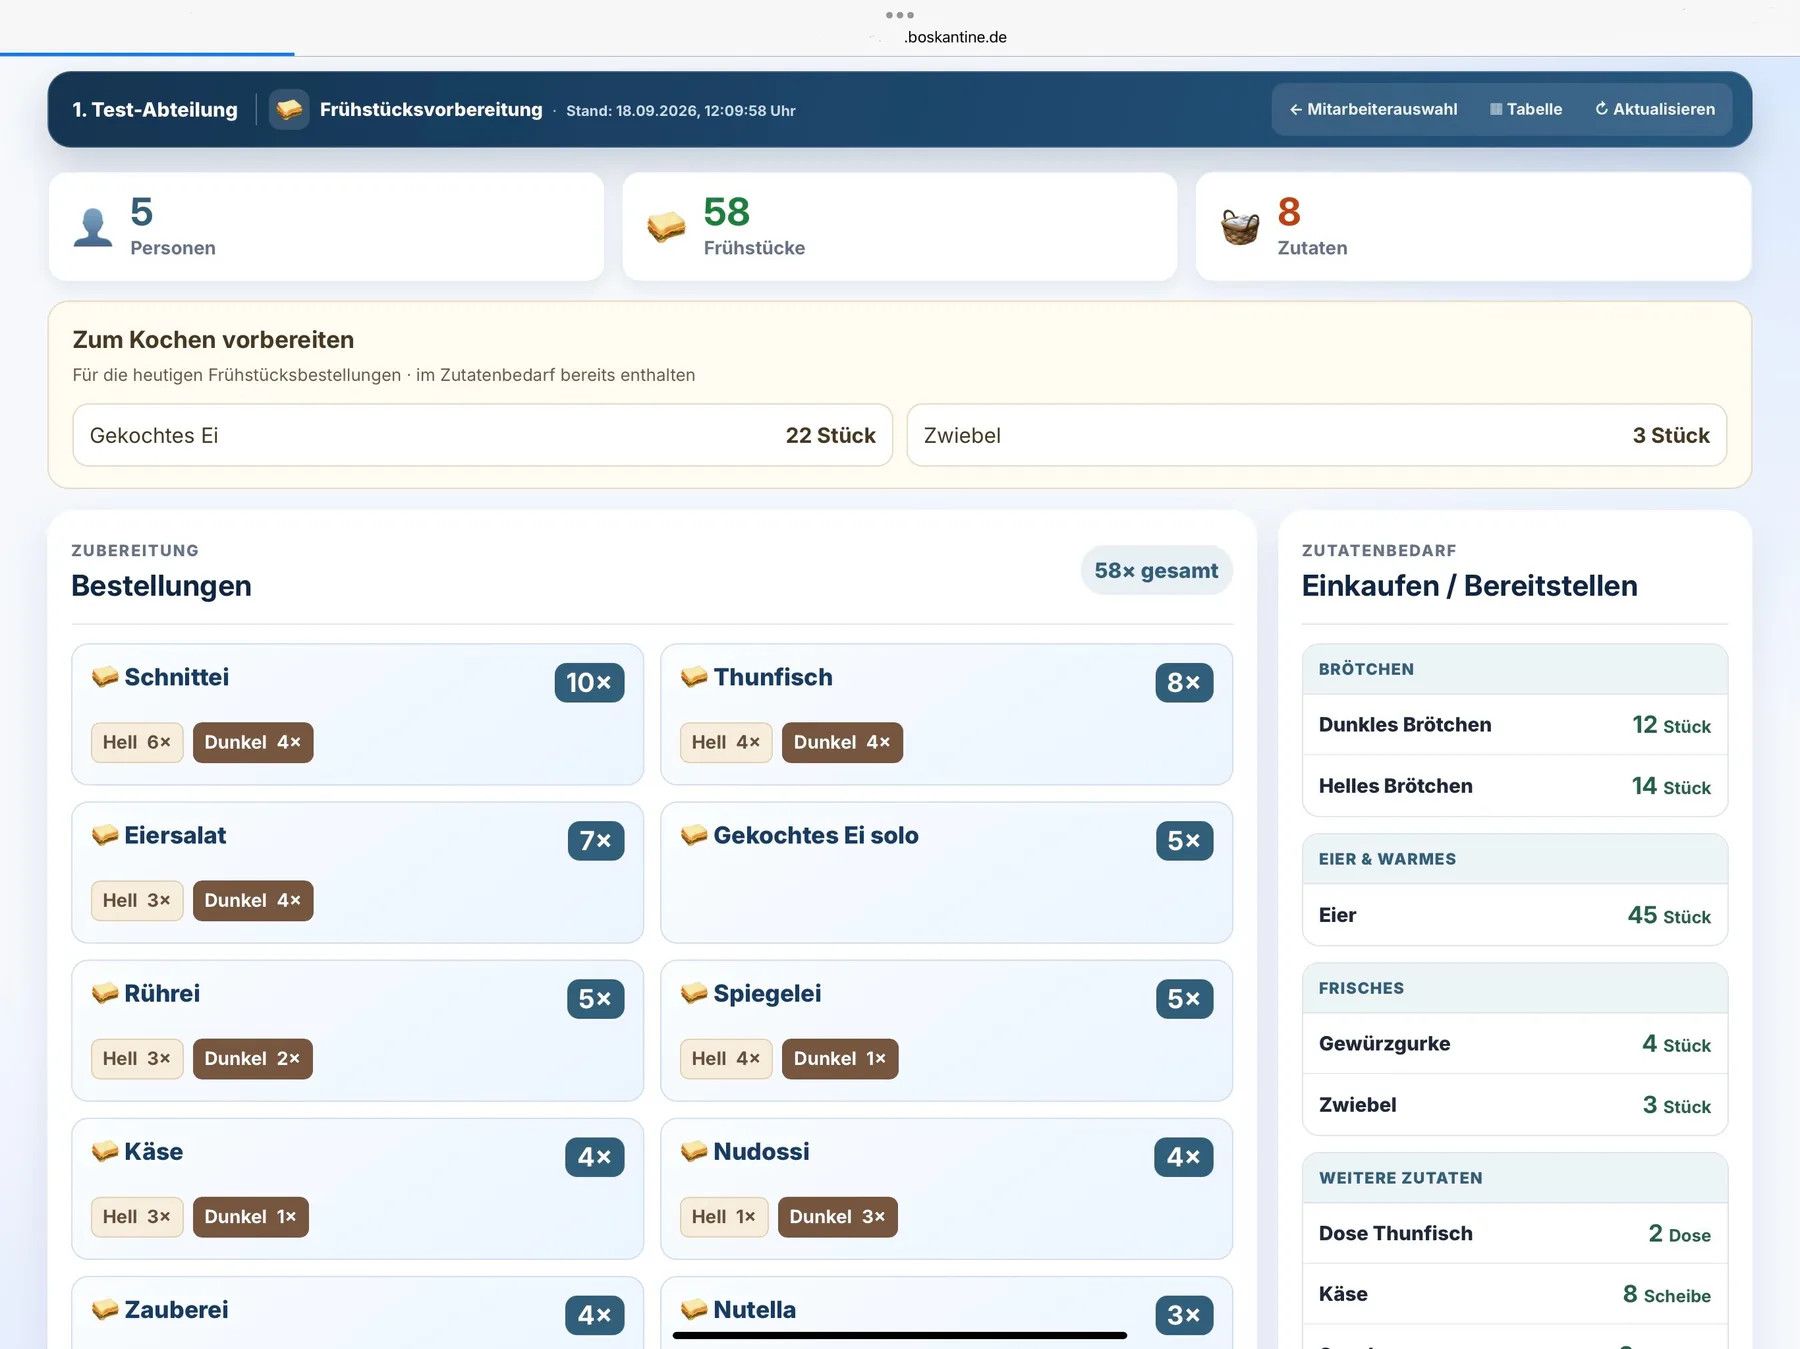Viewport: 1800px width, 1349px height.
Task: Click Hell 3× tag under Rührei
Action: (x=137, y=1058)
